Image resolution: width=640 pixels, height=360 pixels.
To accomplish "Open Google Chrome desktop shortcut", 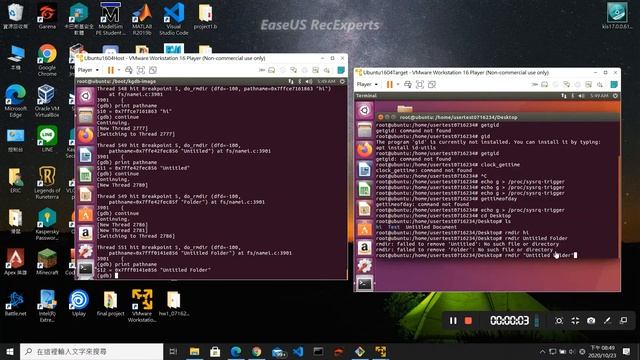I will coord(47,60).
